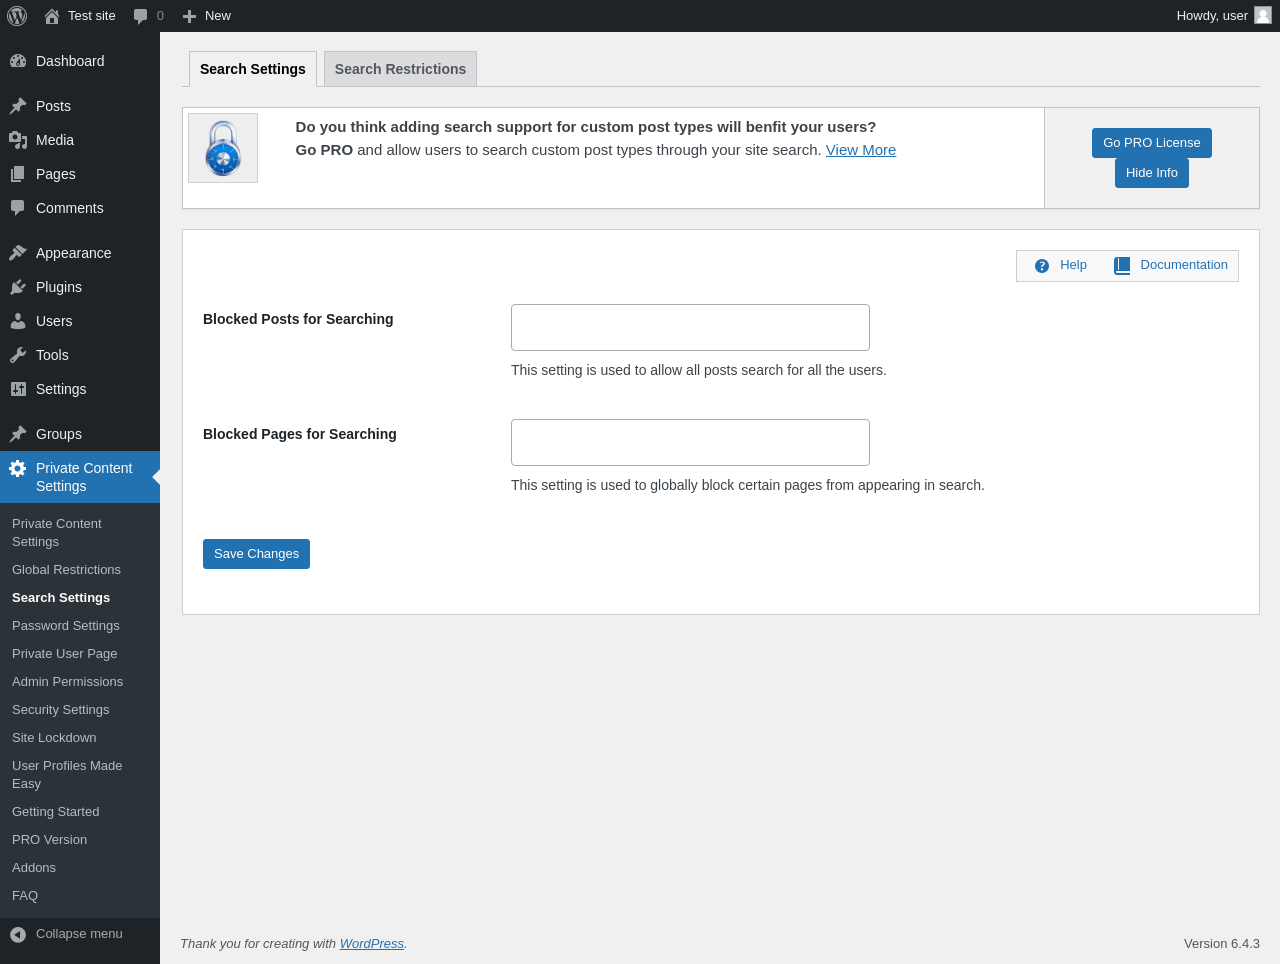Click the user avatar in admin bar

point(1263,16)
